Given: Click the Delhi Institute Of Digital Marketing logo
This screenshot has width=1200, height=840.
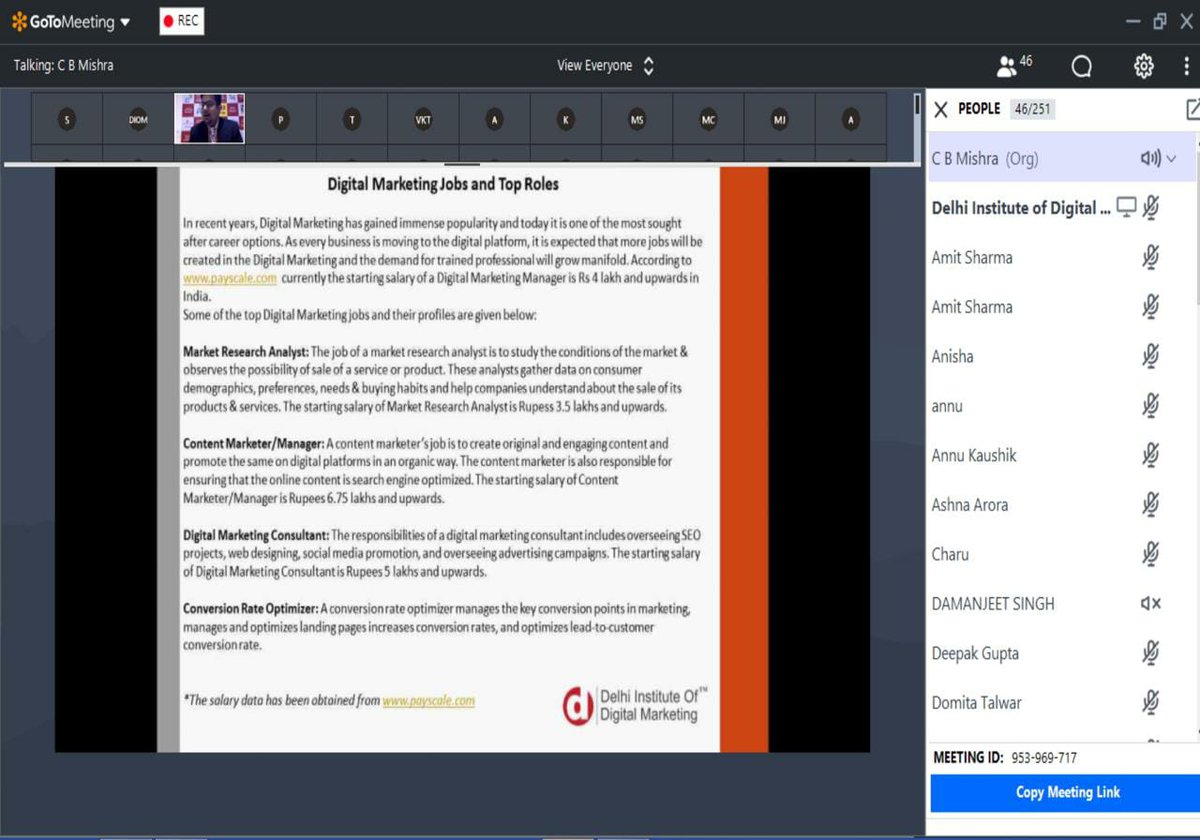Looking at the screenshot, I should coord(636,705).
